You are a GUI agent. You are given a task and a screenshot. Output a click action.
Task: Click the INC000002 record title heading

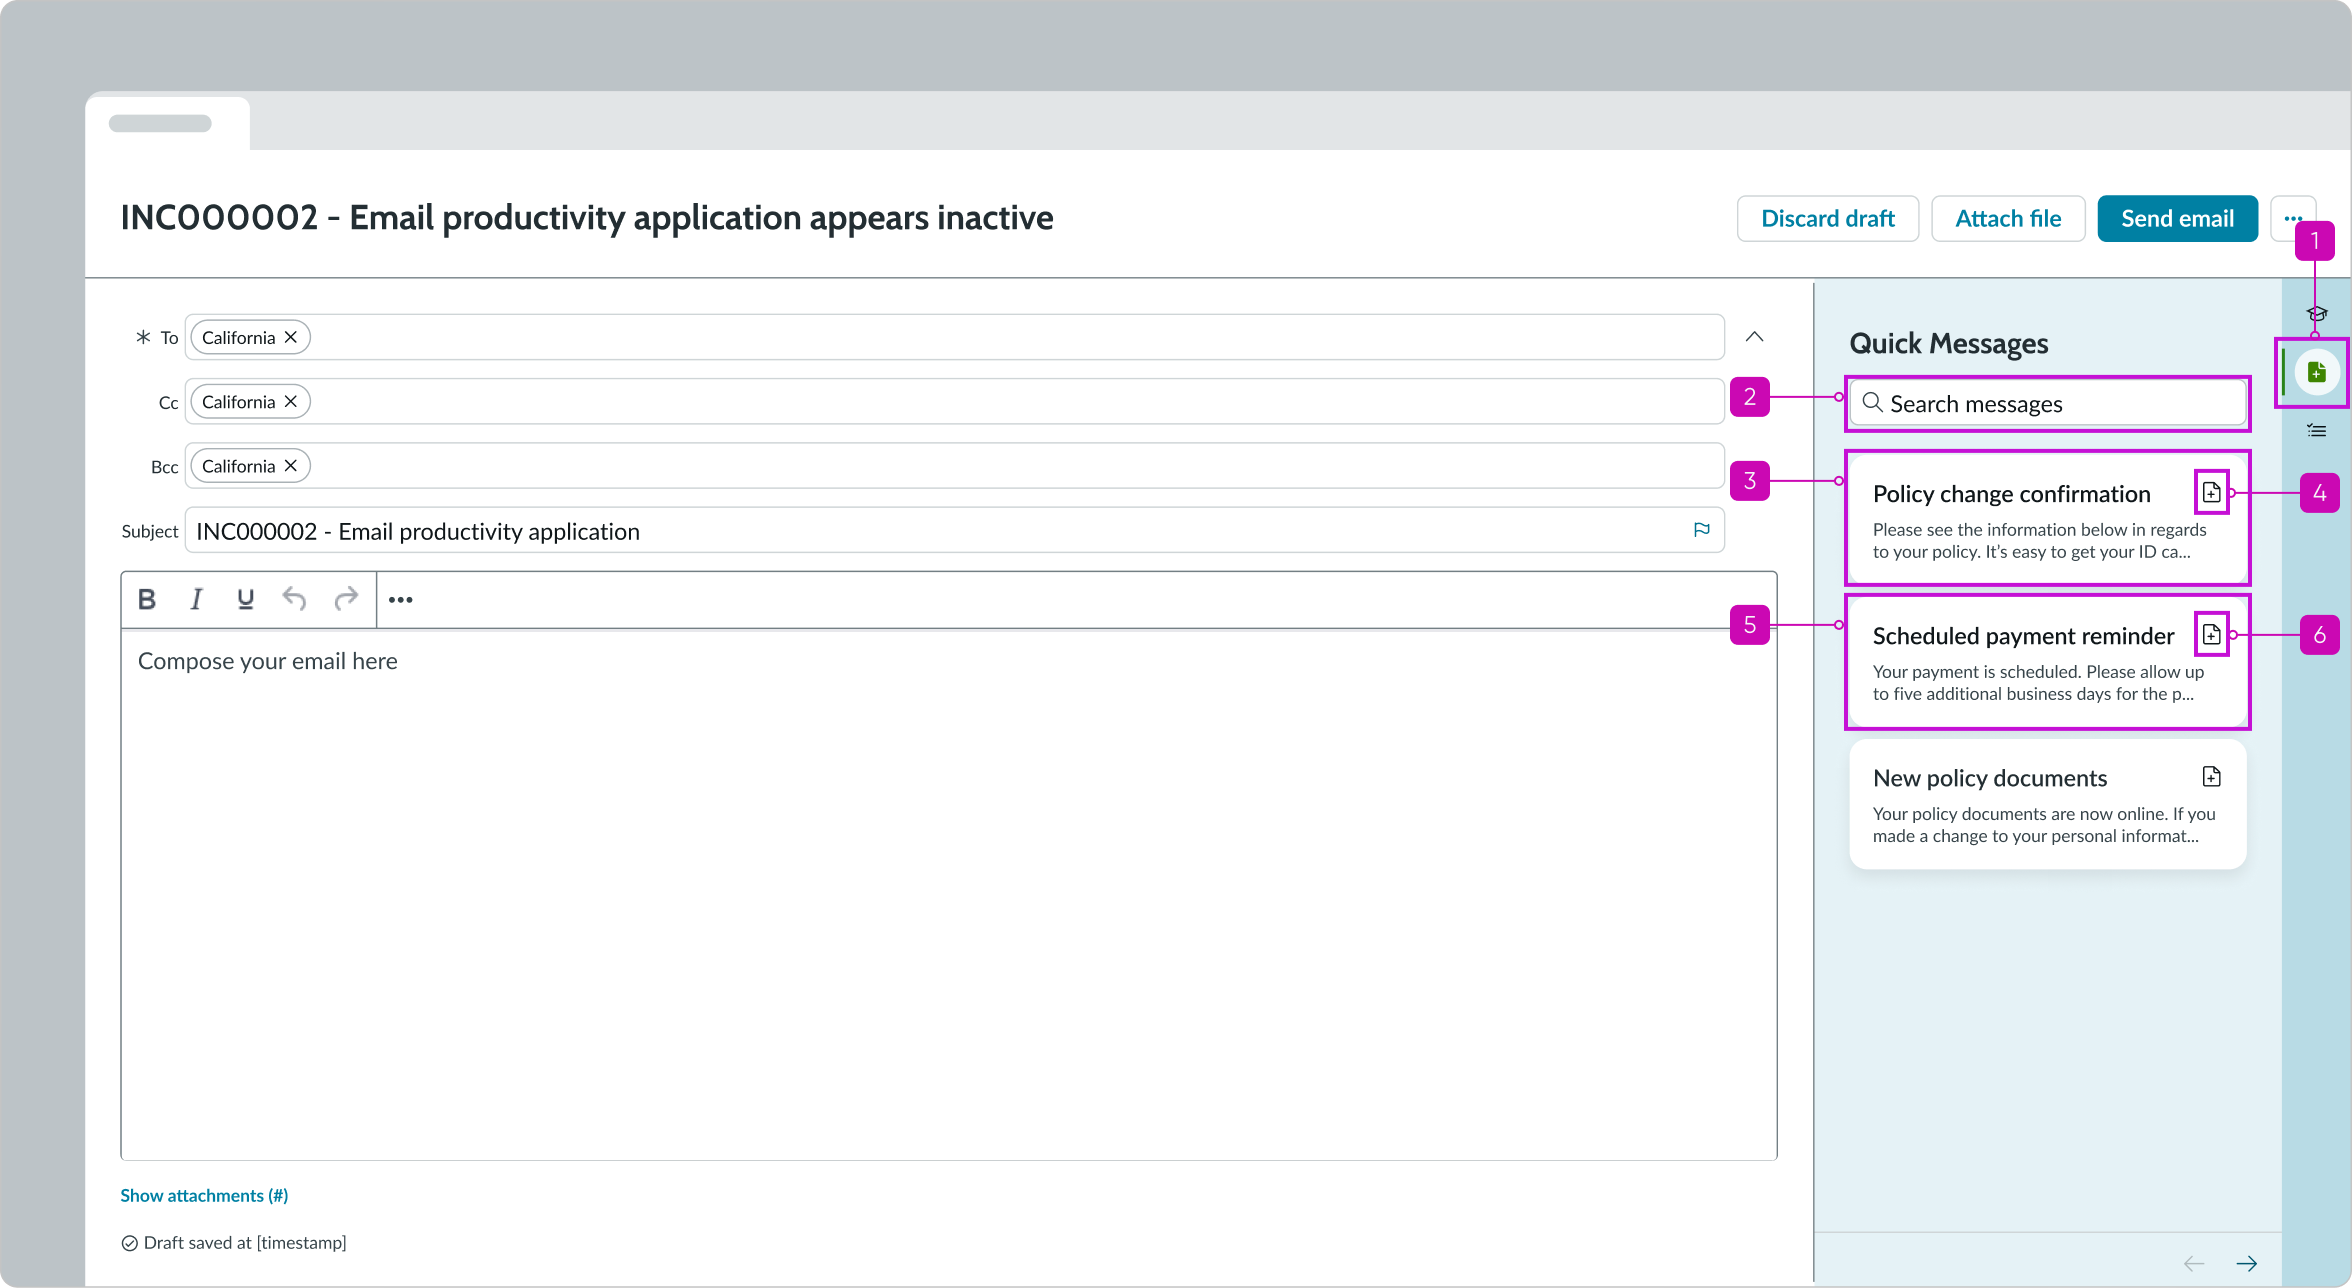tap(586, 217)
